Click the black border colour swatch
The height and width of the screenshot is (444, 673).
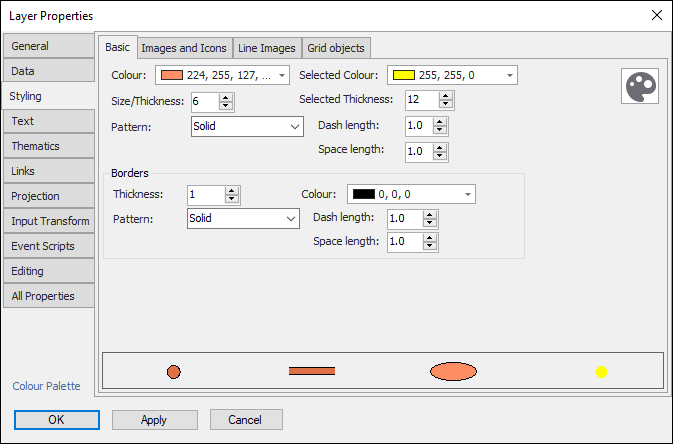[x=362, y=194]
